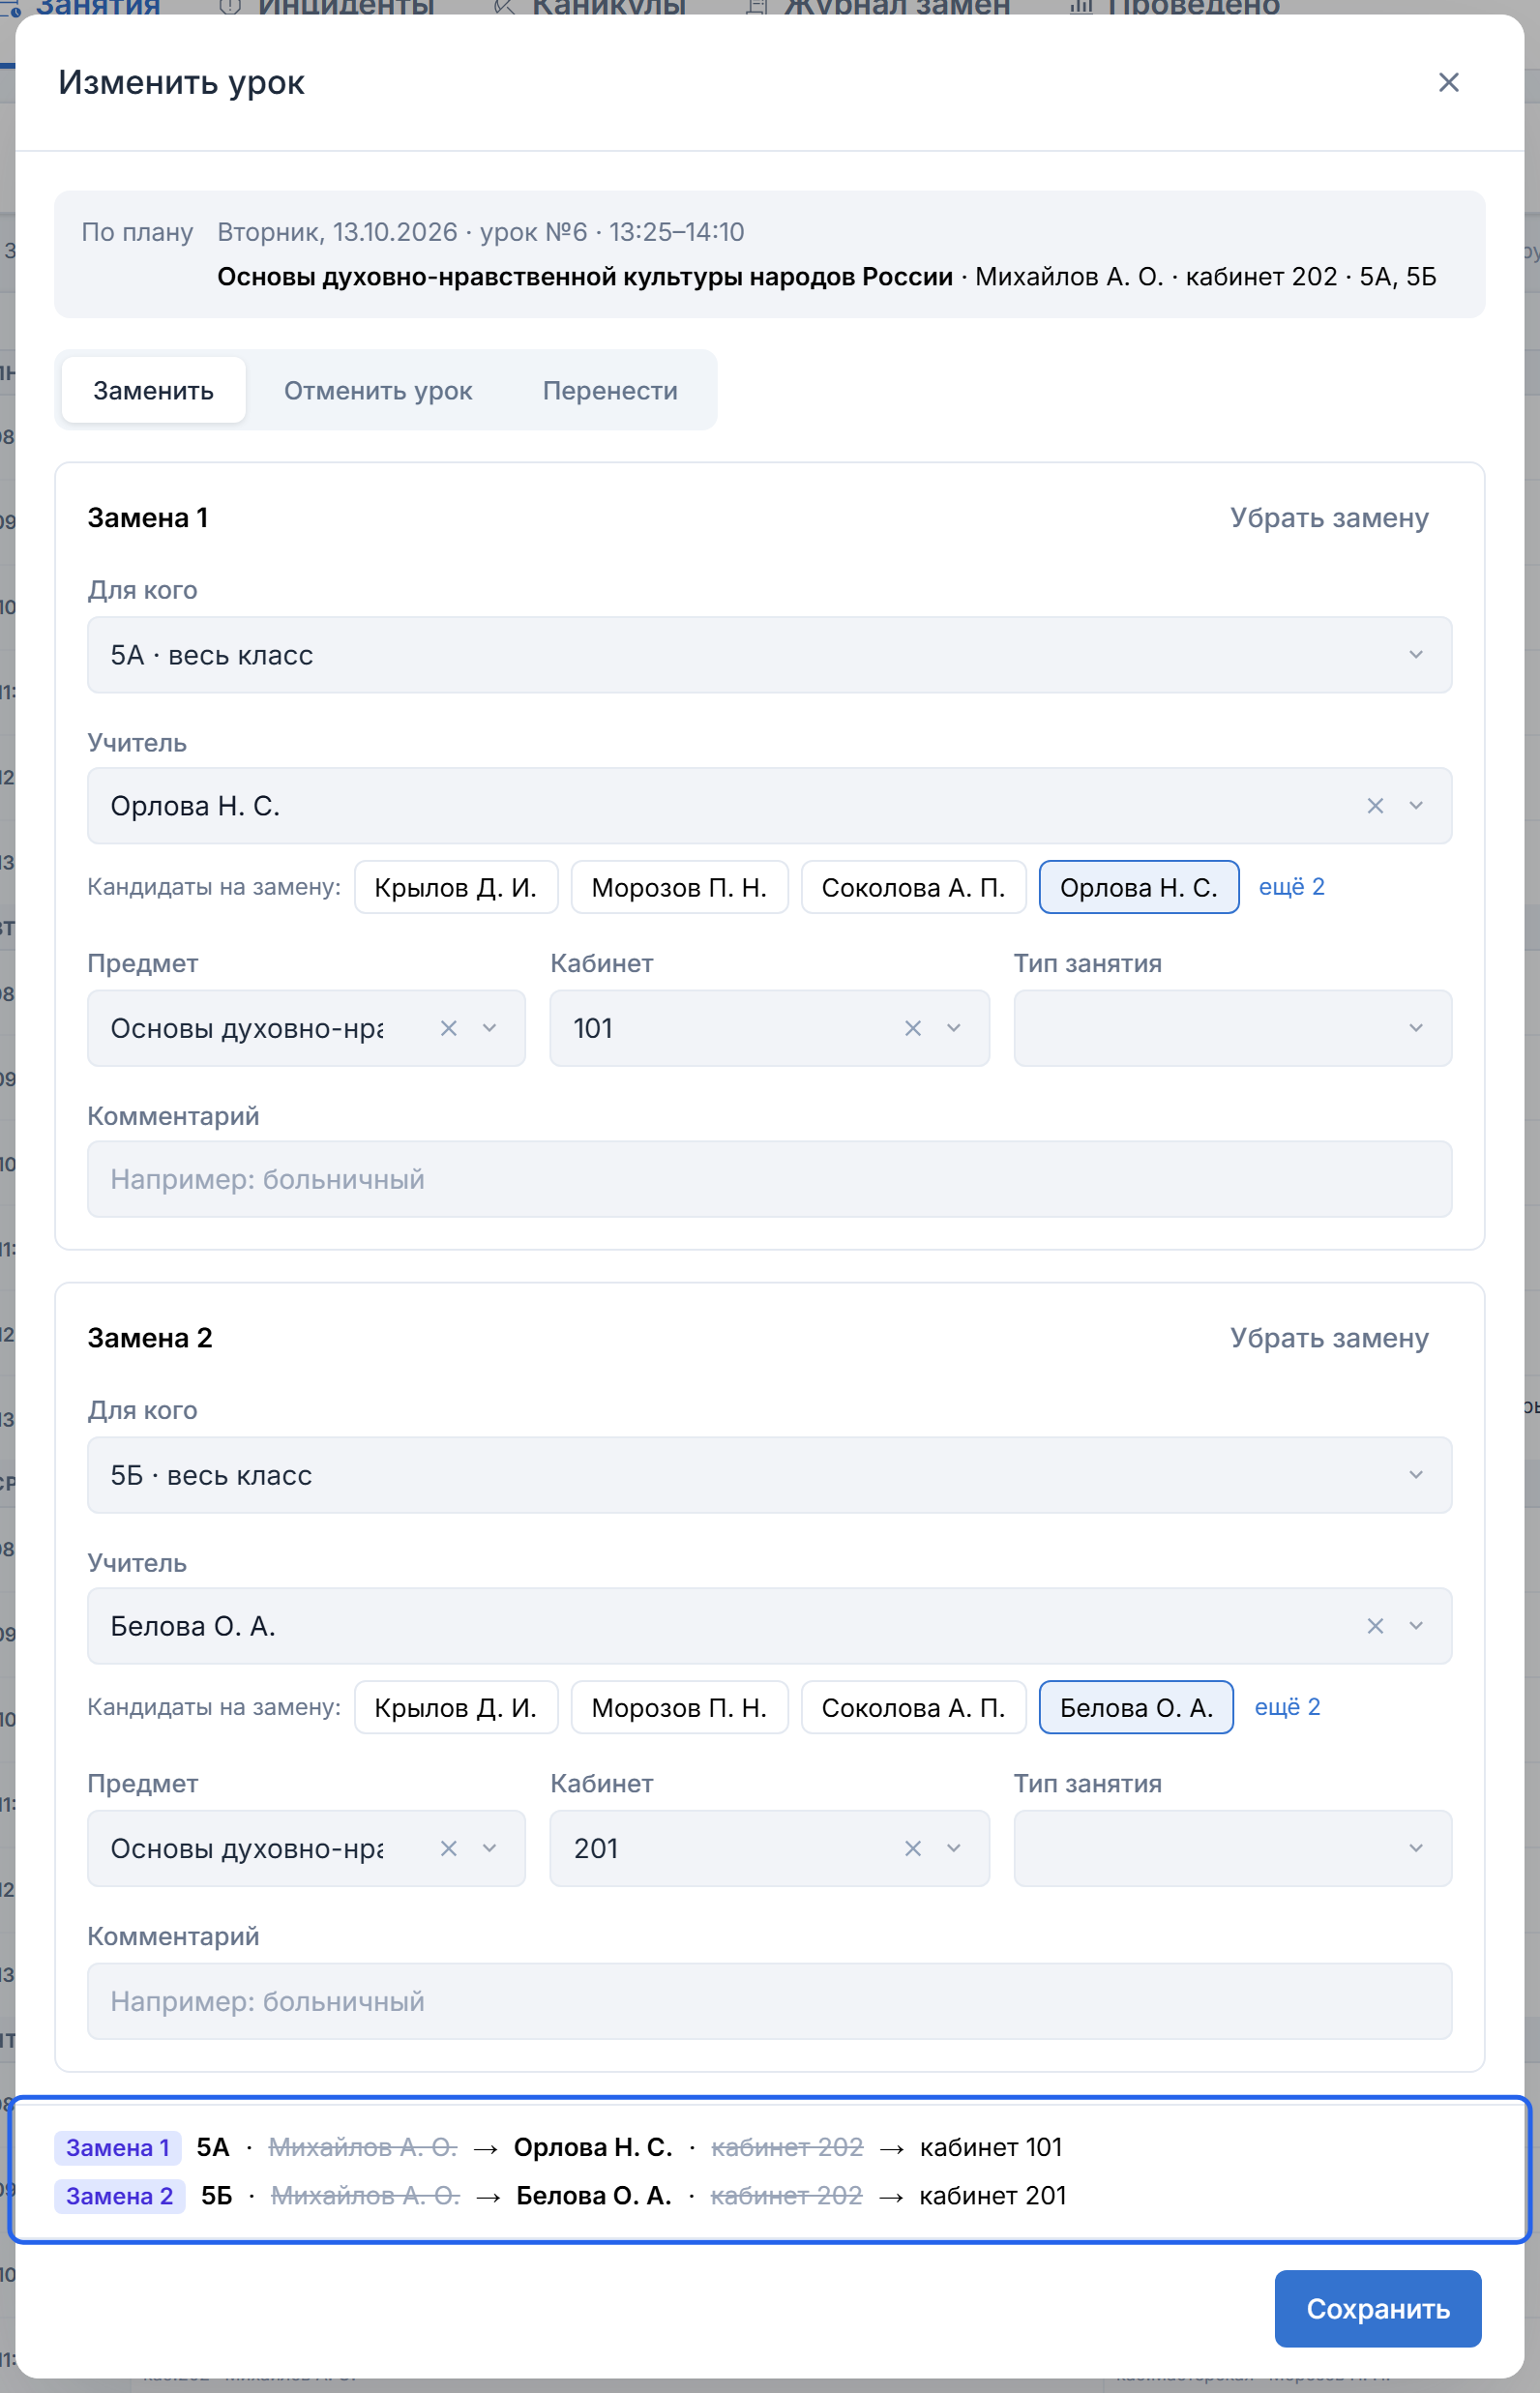Save changes with the Сохранить button

click(1377, 2308)
